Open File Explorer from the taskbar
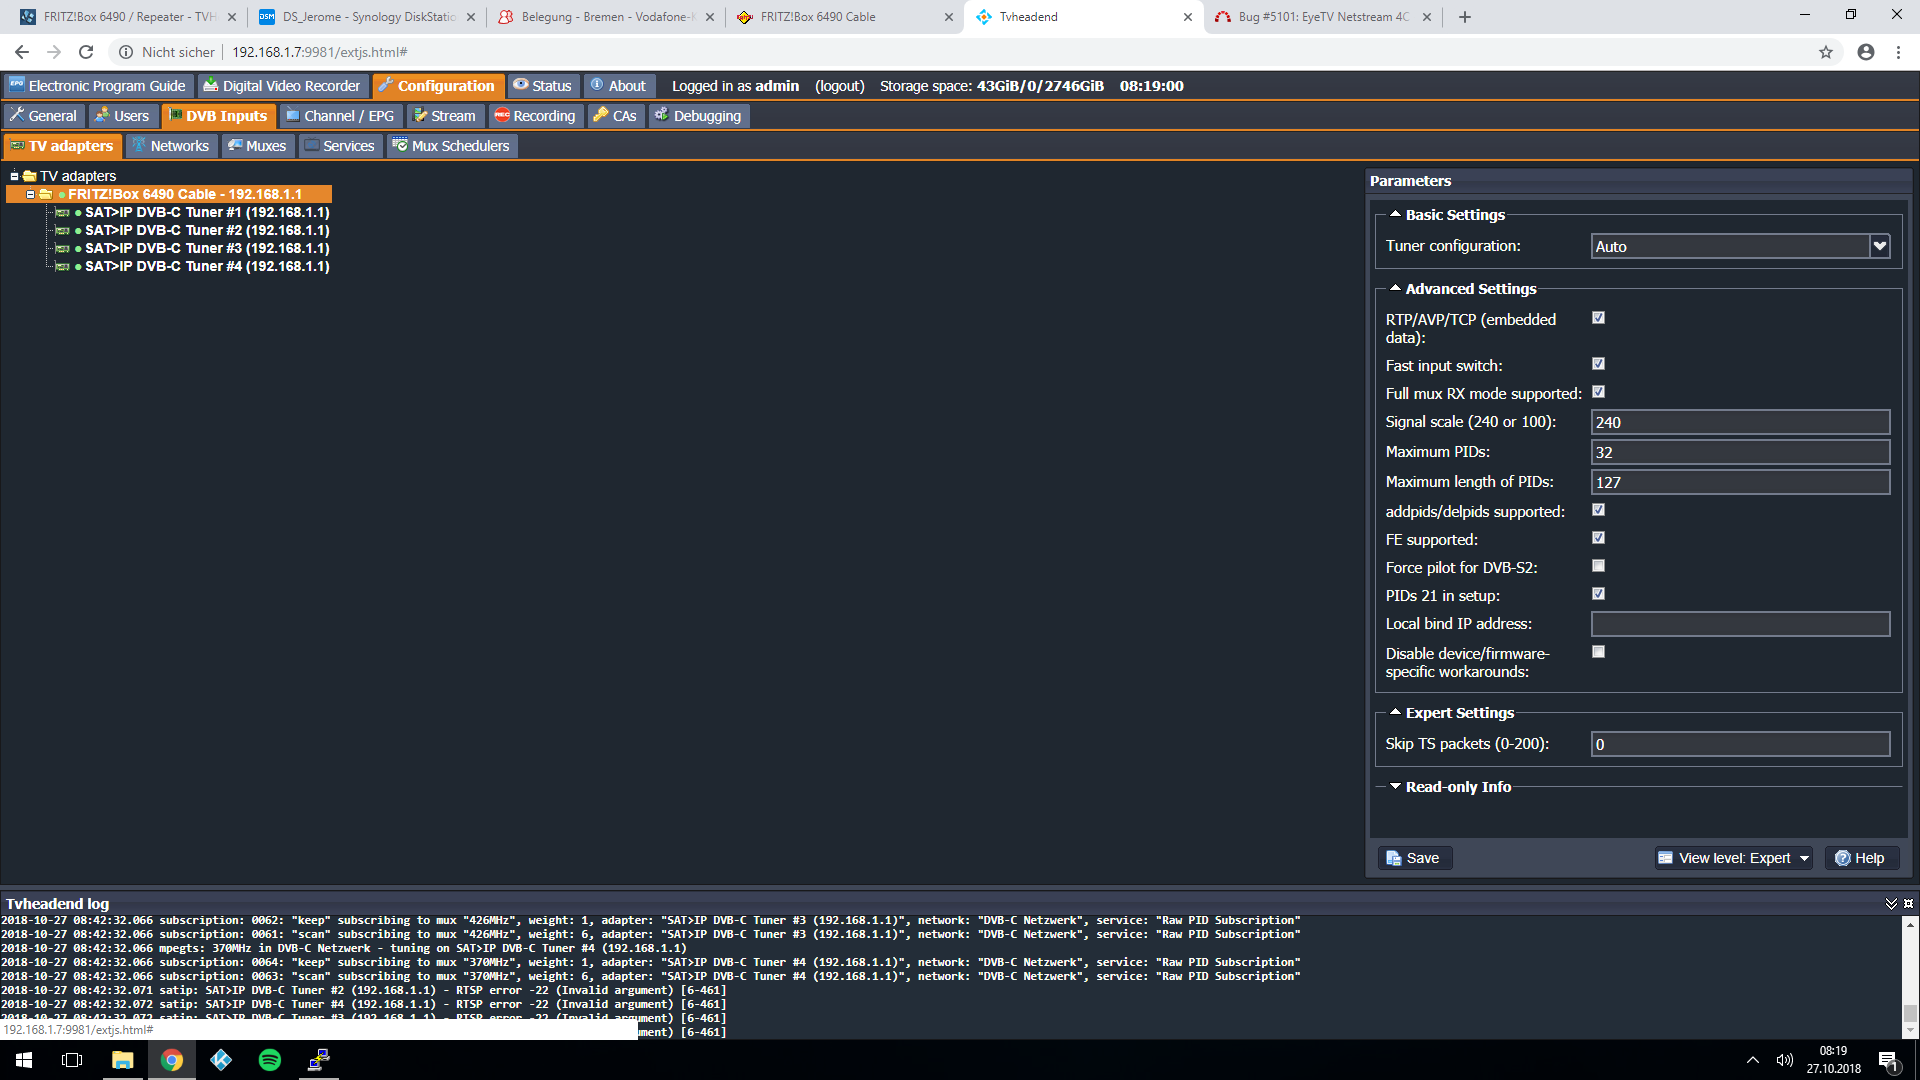The height and width of the screenshot is (1080, 1920). [x=123, y=1060]
